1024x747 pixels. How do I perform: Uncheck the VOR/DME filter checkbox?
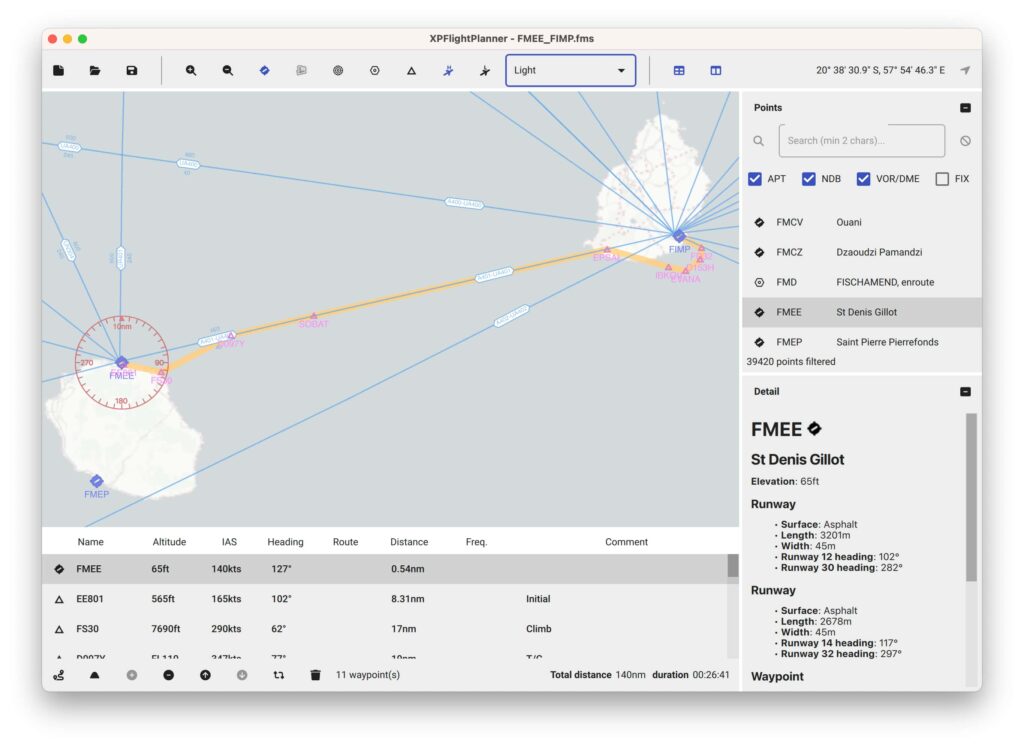(x=863, y=179)
